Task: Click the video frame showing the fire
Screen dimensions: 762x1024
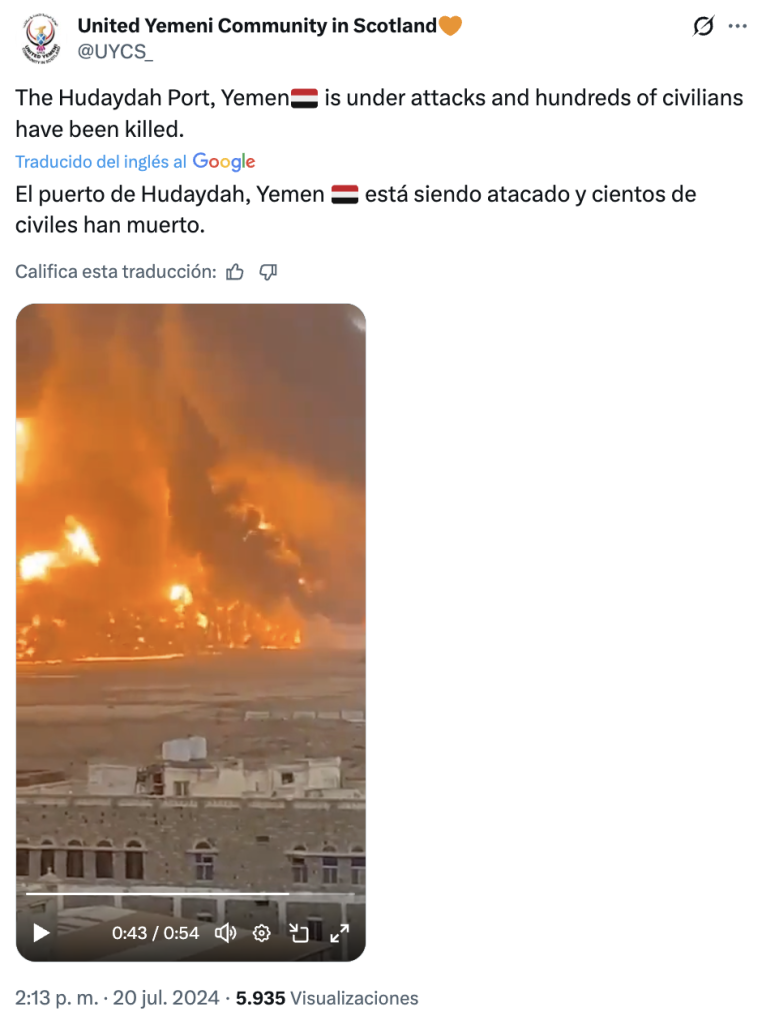Action: [x=191, y=588]
